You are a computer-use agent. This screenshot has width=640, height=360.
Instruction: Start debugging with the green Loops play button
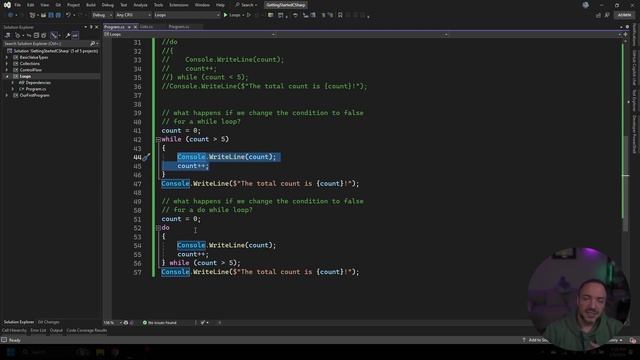click(233, 15)
